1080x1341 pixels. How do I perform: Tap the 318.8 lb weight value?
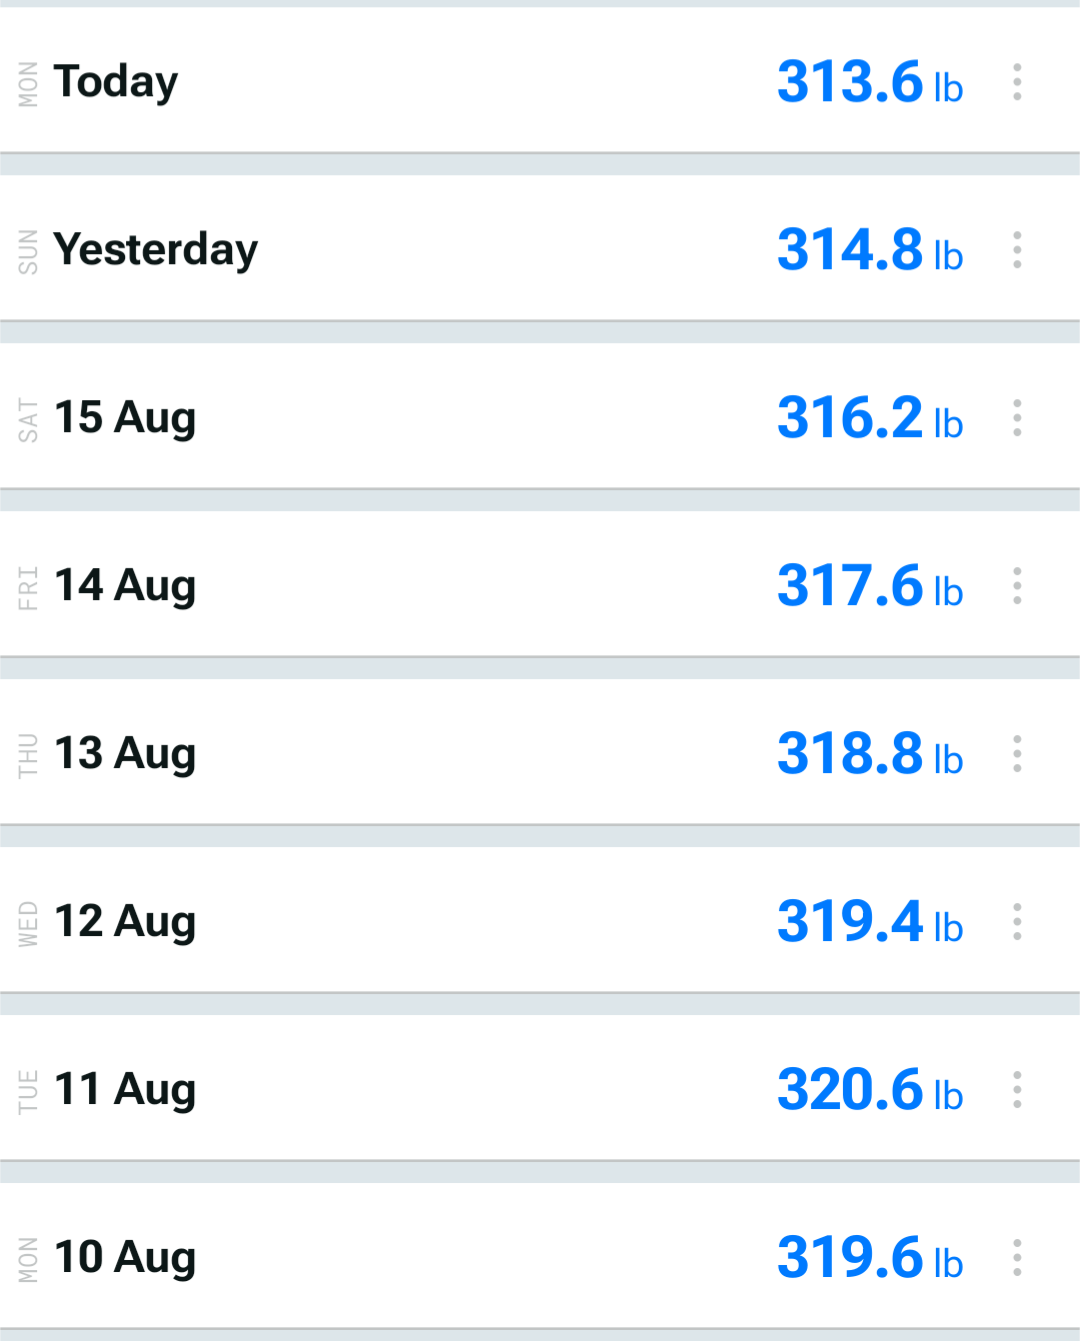[870, 754]
